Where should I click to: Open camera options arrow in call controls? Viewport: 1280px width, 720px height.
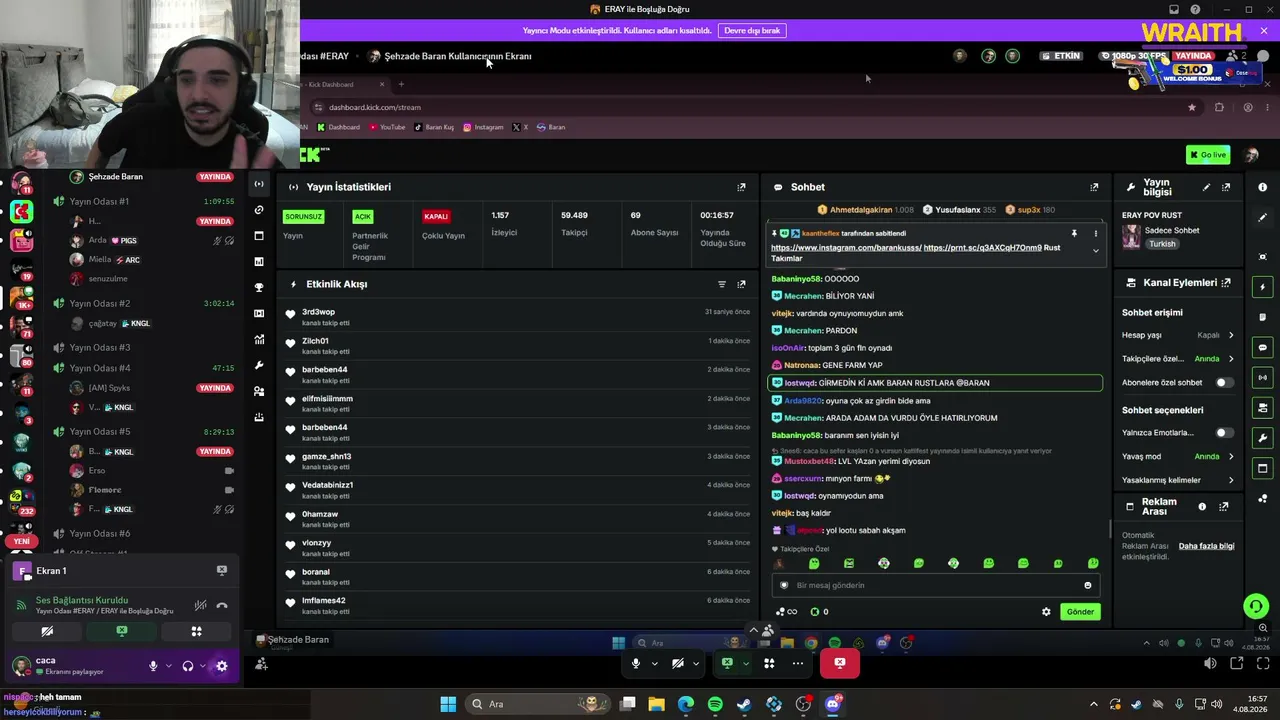(697, 663)
